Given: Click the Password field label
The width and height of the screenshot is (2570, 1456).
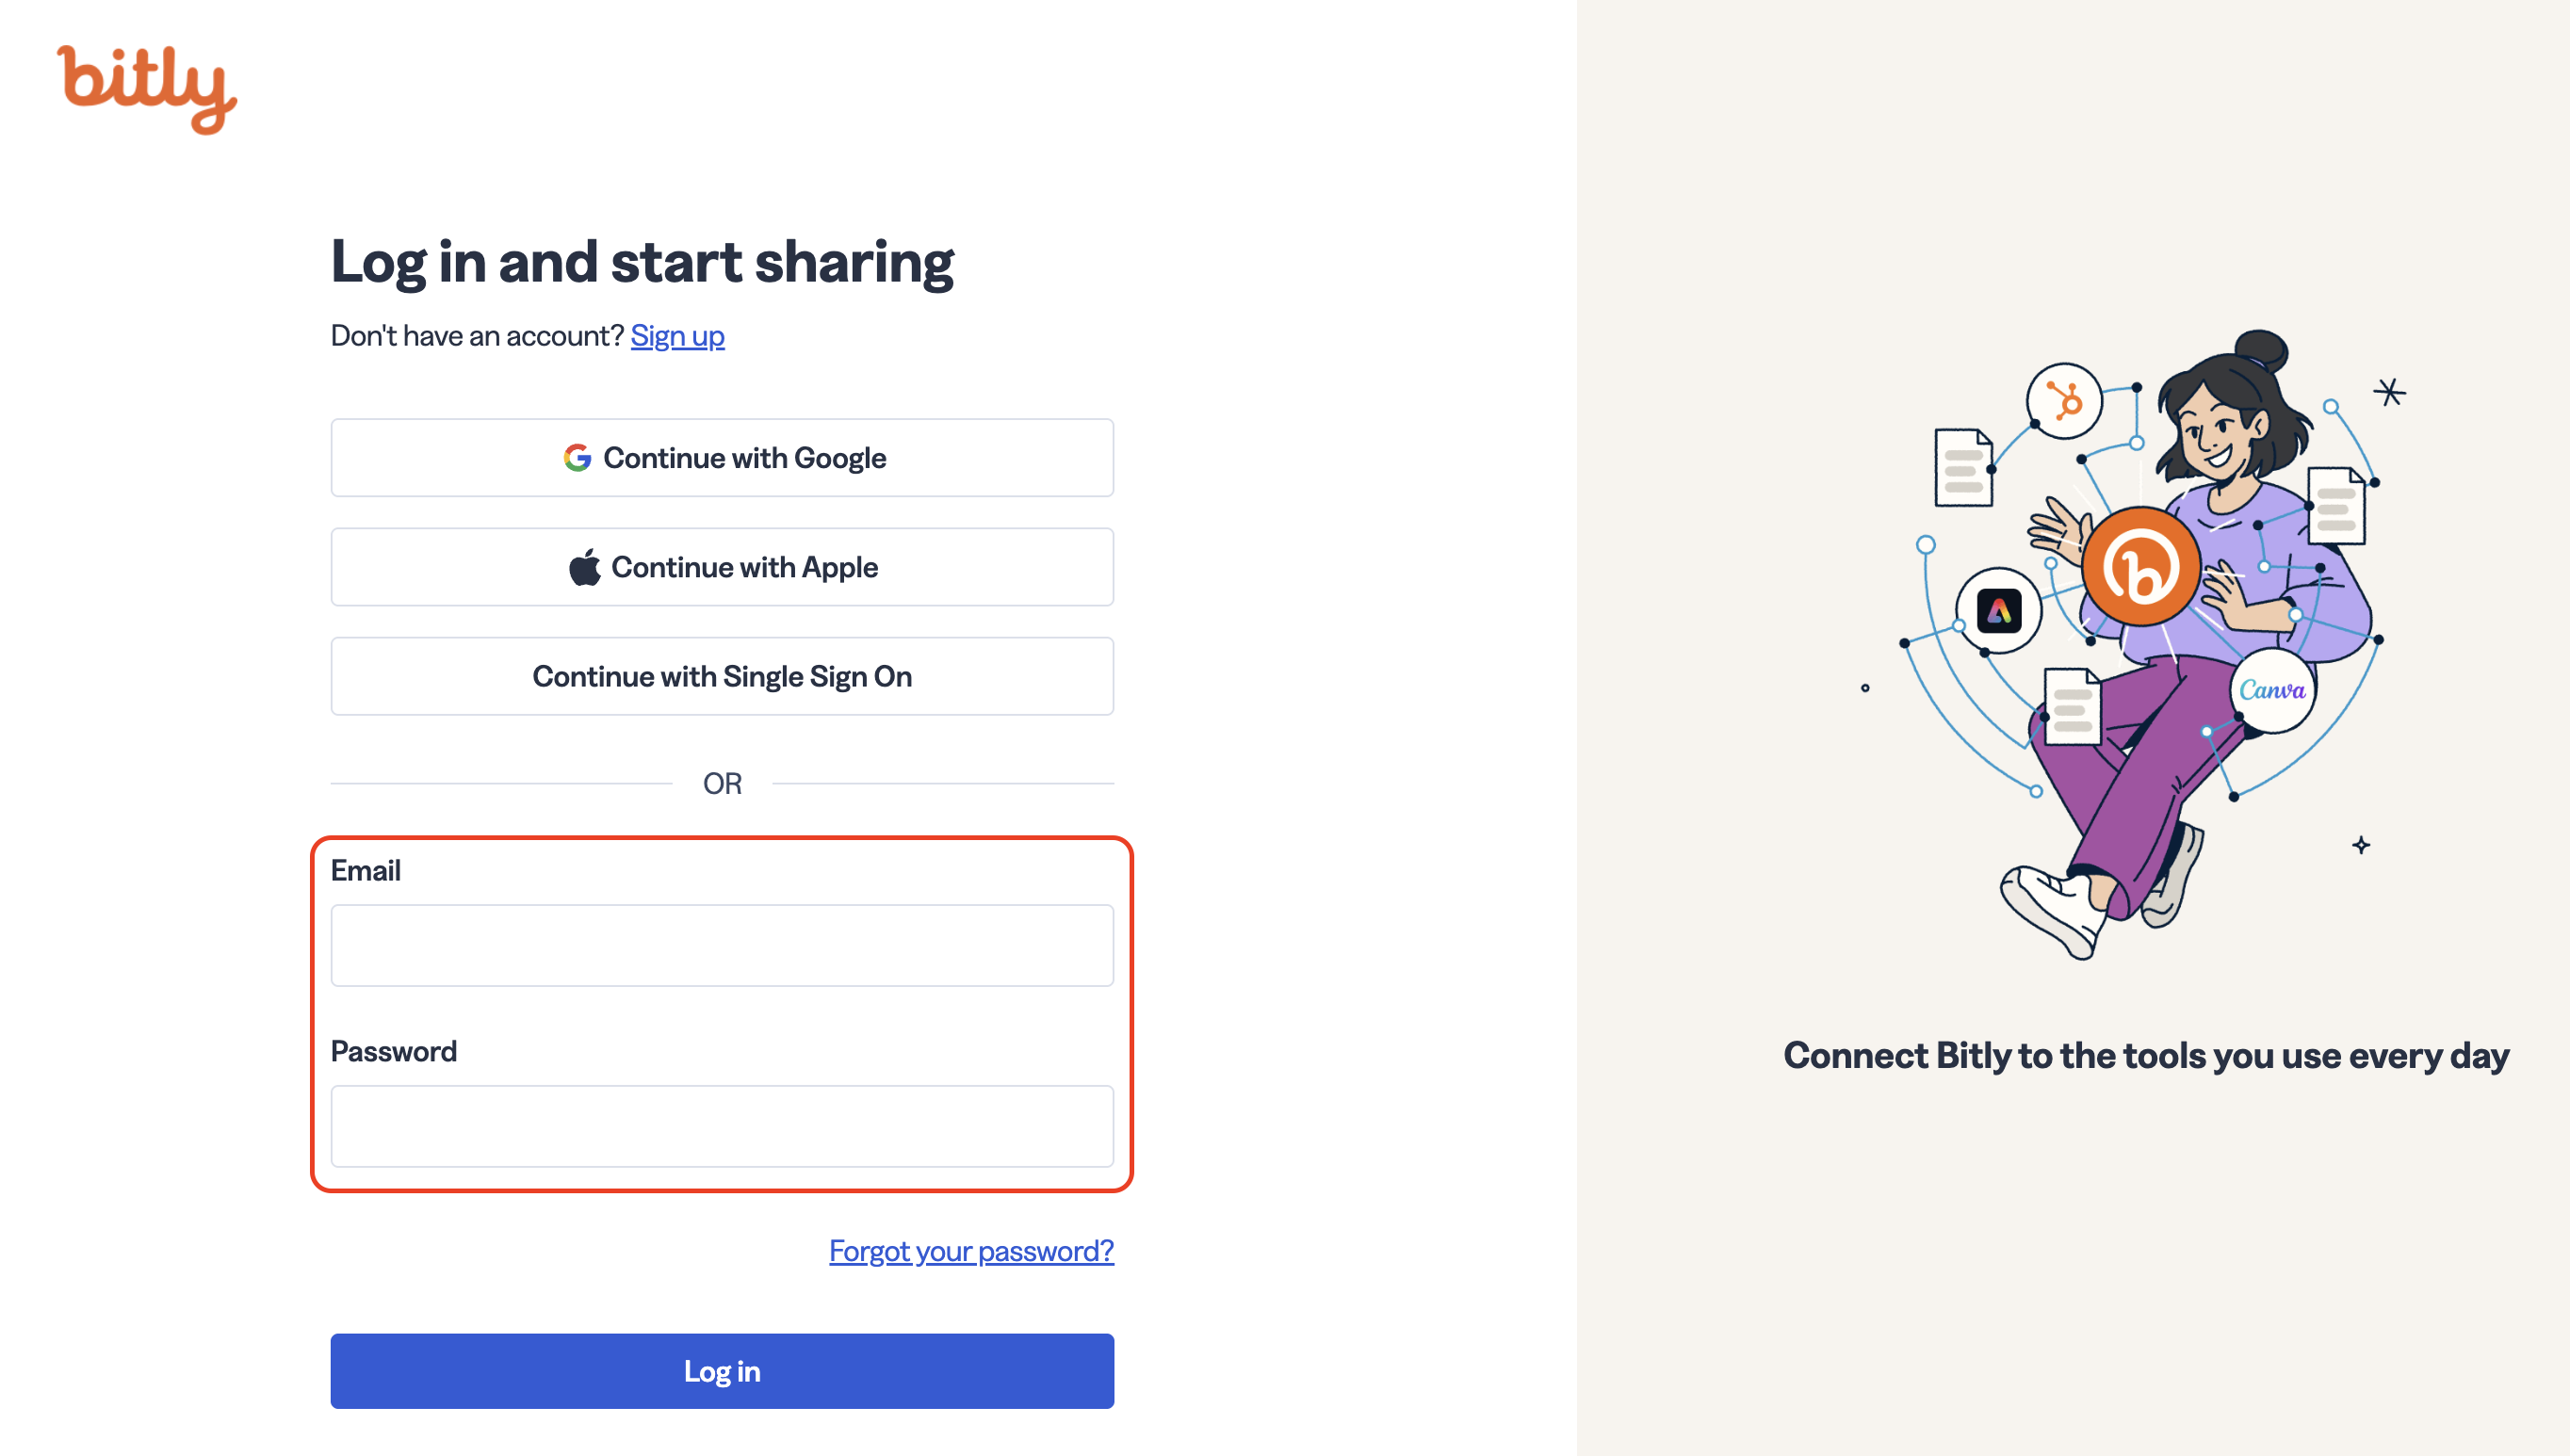Looking at the screenshot, I should (x=394, y=1051).
